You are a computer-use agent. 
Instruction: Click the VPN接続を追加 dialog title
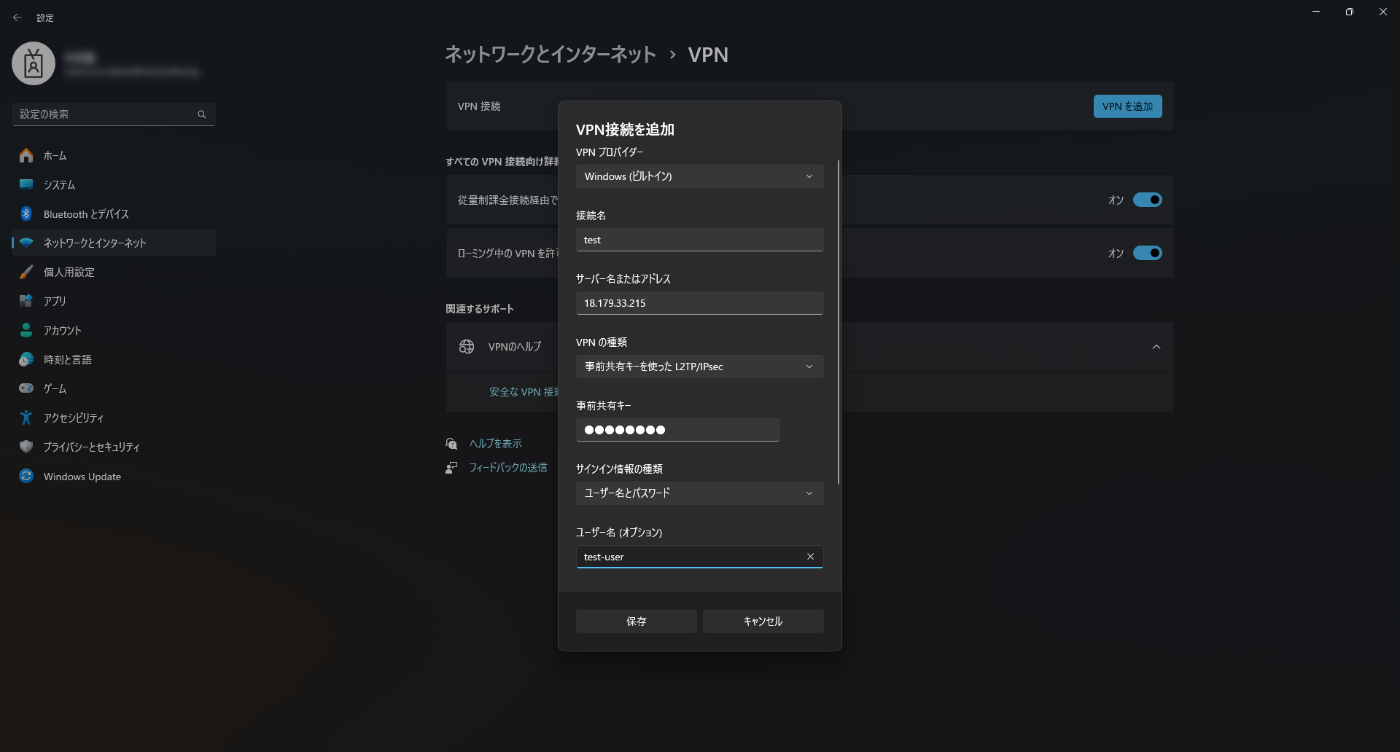pos(625,130)
